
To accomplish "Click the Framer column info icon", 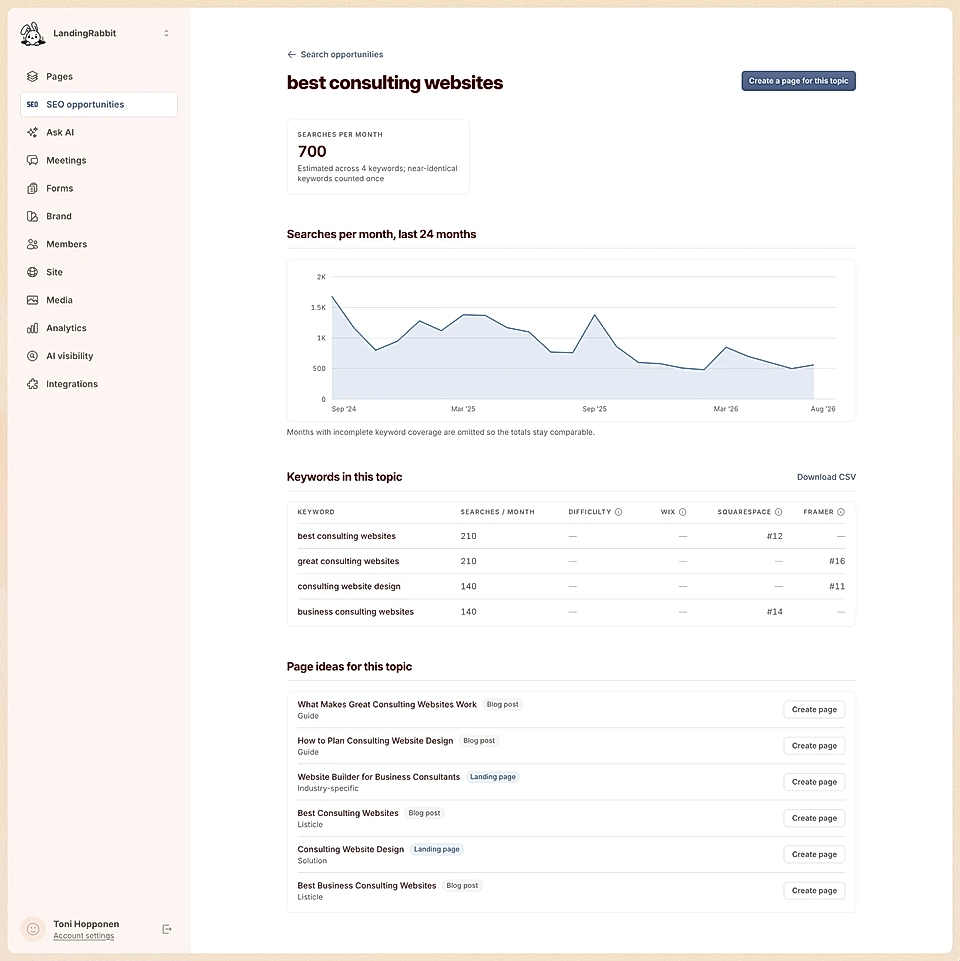I will 841,512.
